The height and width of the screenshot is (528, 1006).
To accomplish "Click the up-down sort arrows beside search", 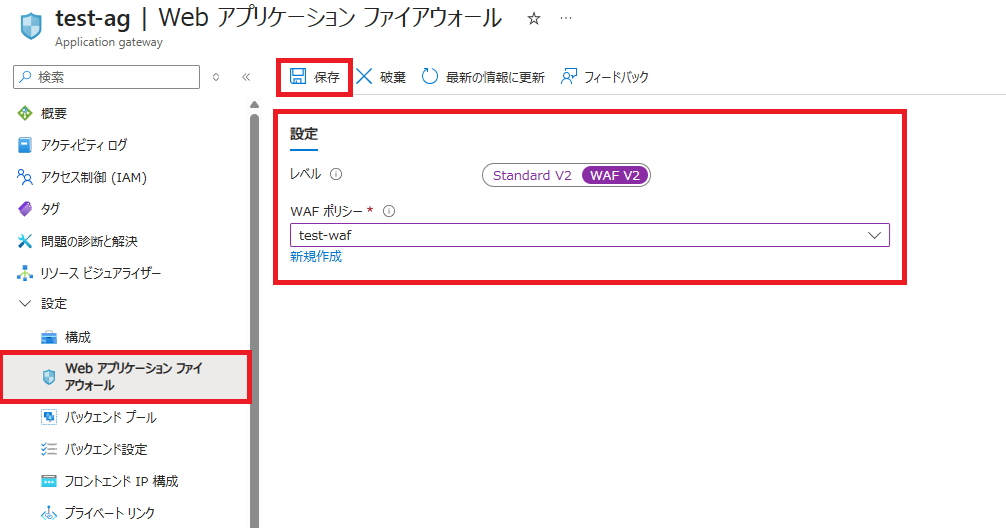I will pos(216,77).
